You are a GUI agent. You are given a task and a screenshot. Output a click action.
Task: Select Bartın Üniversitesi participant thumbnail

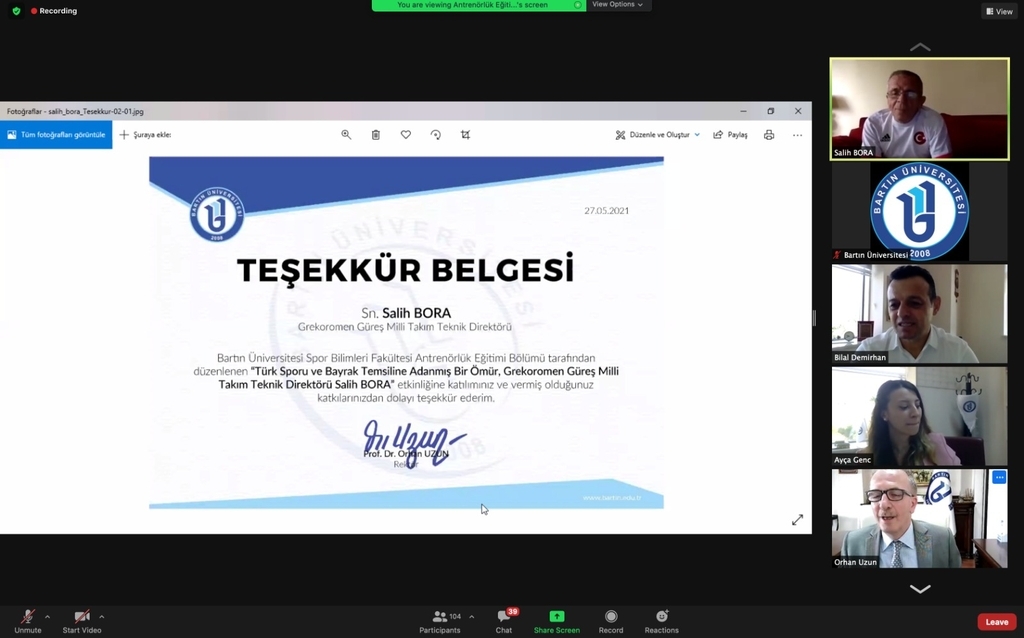click(x=920, y=212)
